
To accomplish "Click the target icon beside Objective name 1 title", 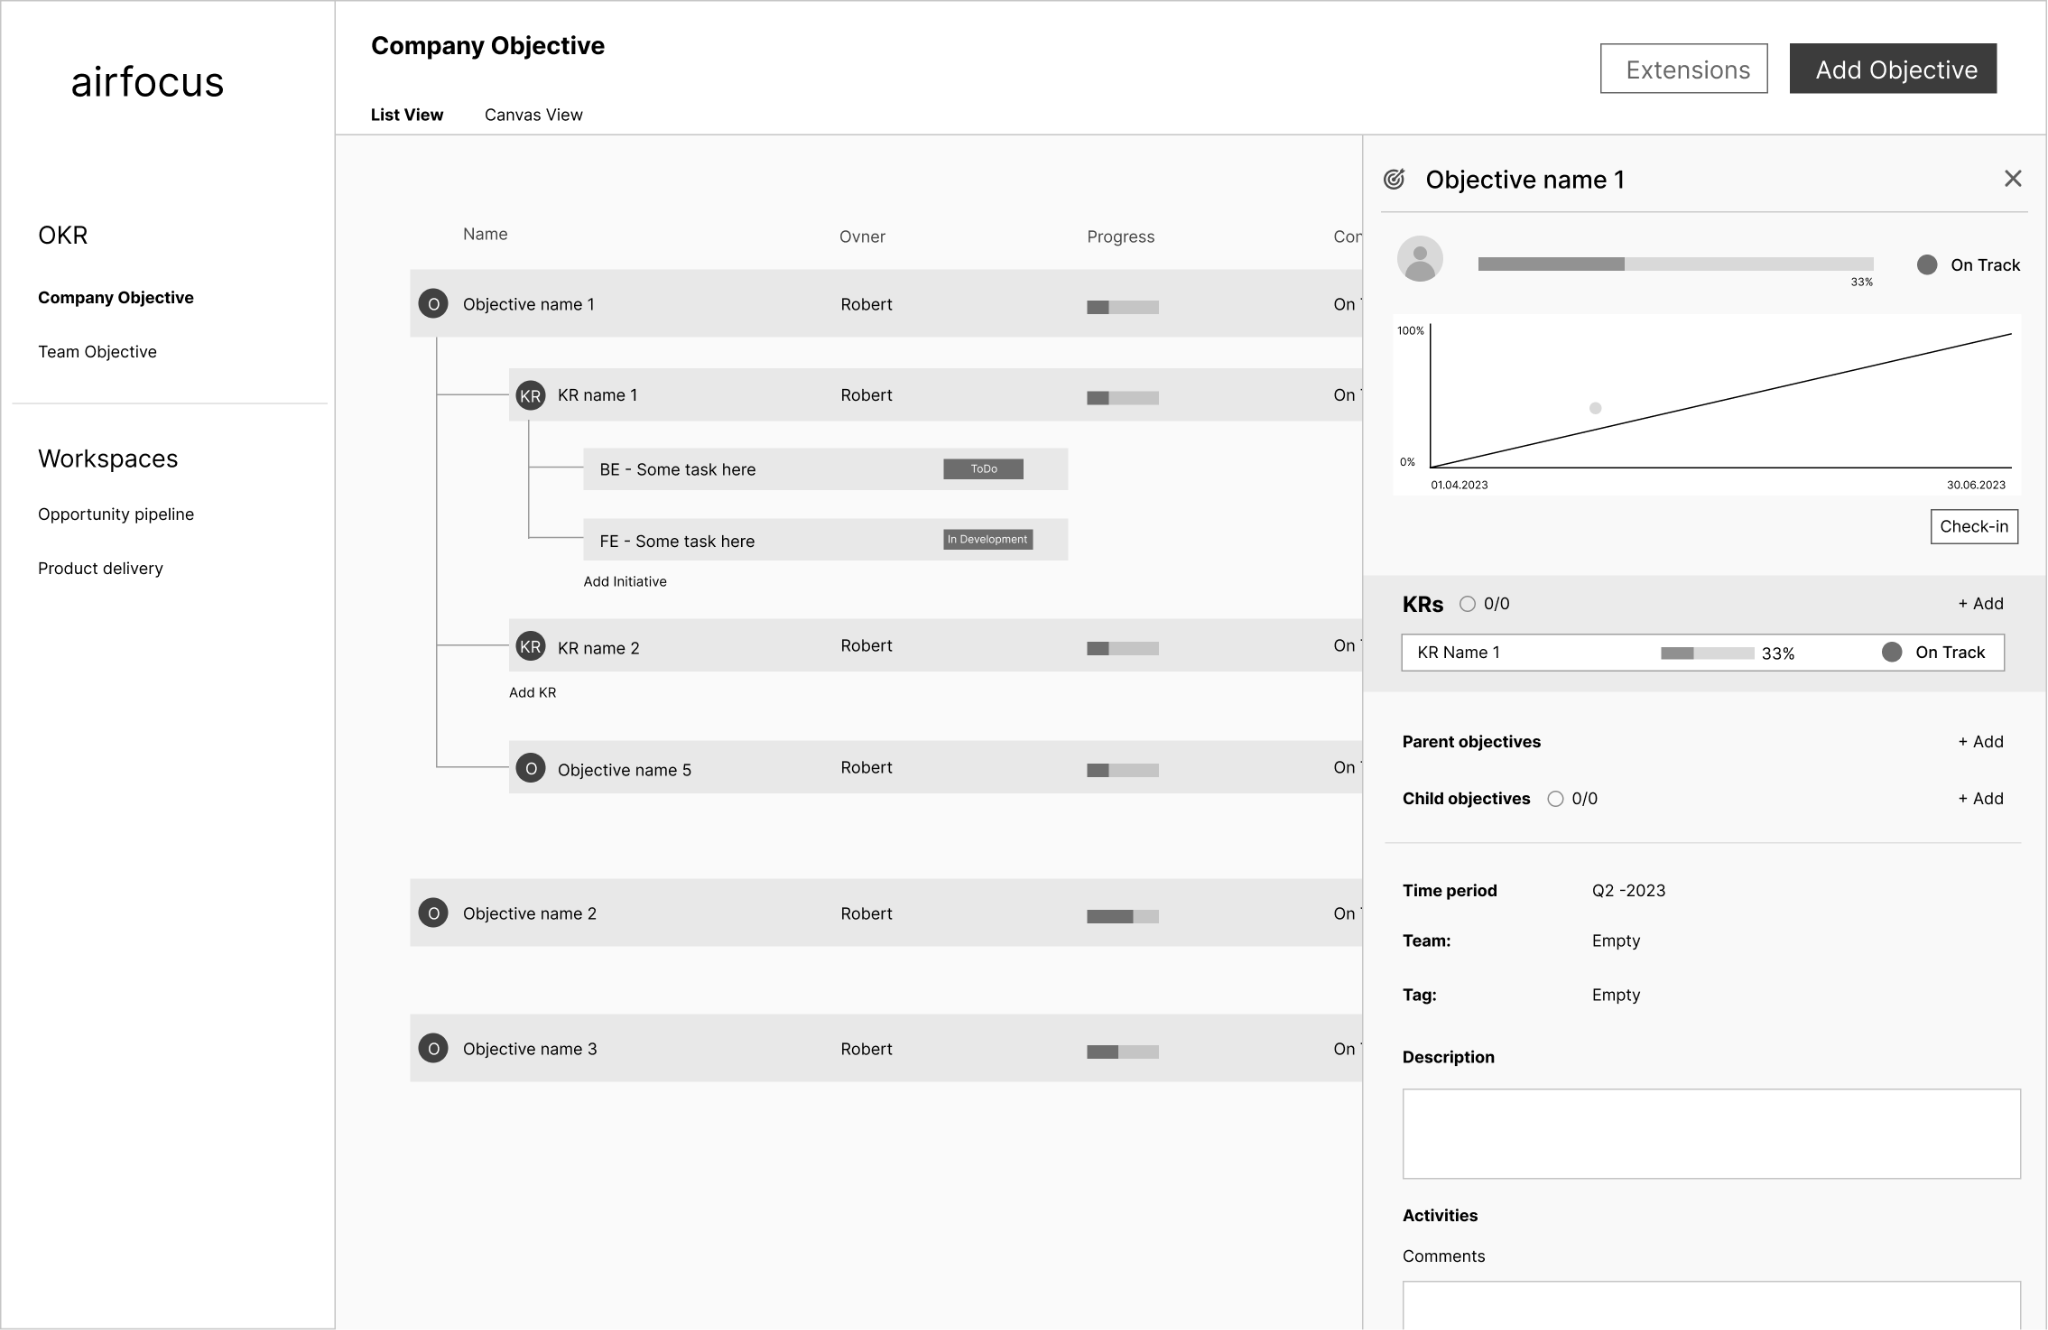I will coord(1394,179).
